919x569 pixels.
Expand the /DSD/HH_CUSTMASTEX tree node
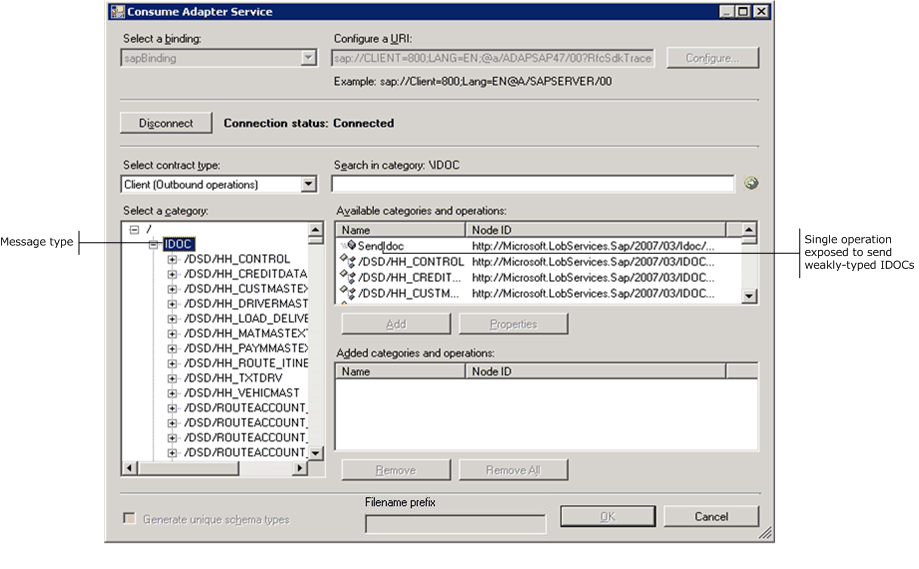coord(172,289)
